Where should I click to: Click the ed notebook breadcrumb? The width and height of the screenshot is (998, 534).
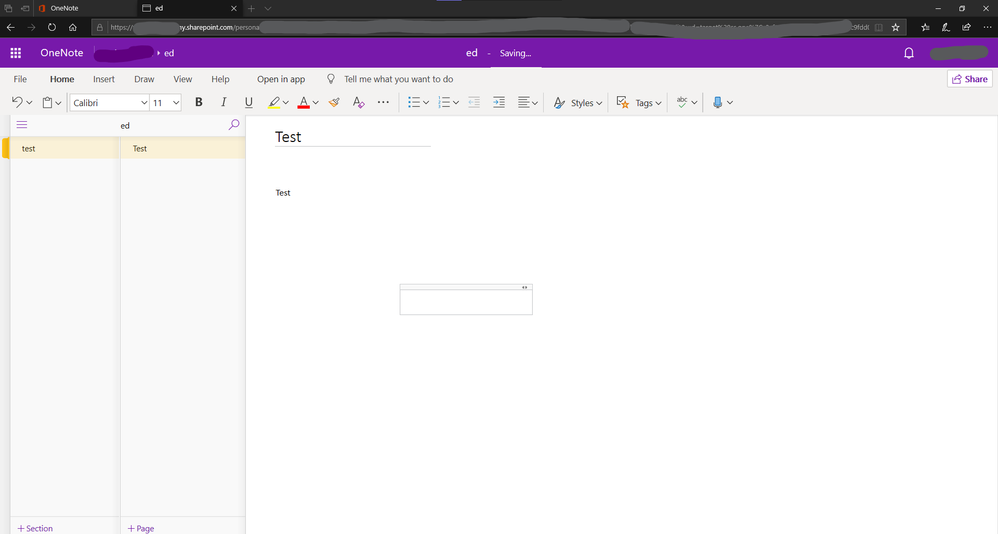(169, 53)
